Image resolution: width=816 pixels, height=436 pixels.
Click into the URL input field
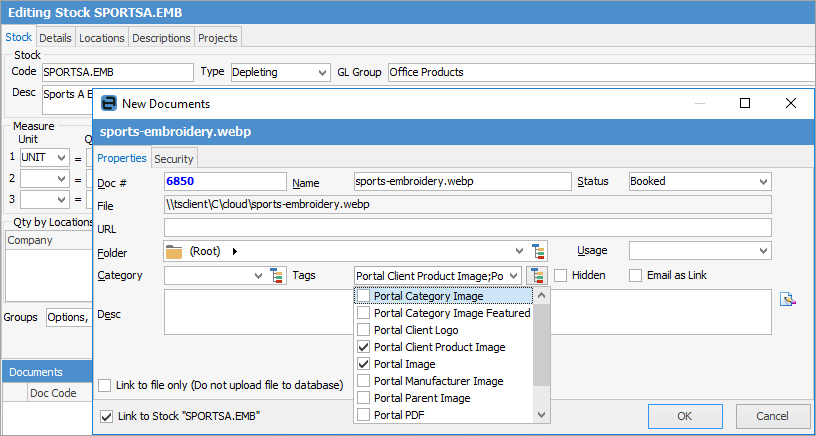tap(467, 228)
